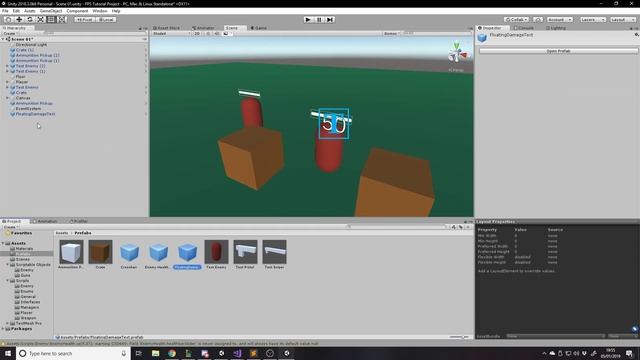The image size is (640, 360).
Task: Select FloatingDamageText in Hierarchy
Action: (35, 114)
